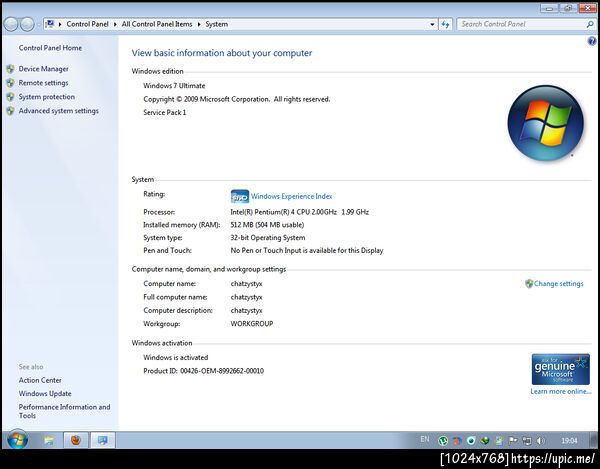Image resolution: width=600 pixels, height=469 pixels.
Task: Click System in the breadcrumb
Action: (x=217, y=24)
